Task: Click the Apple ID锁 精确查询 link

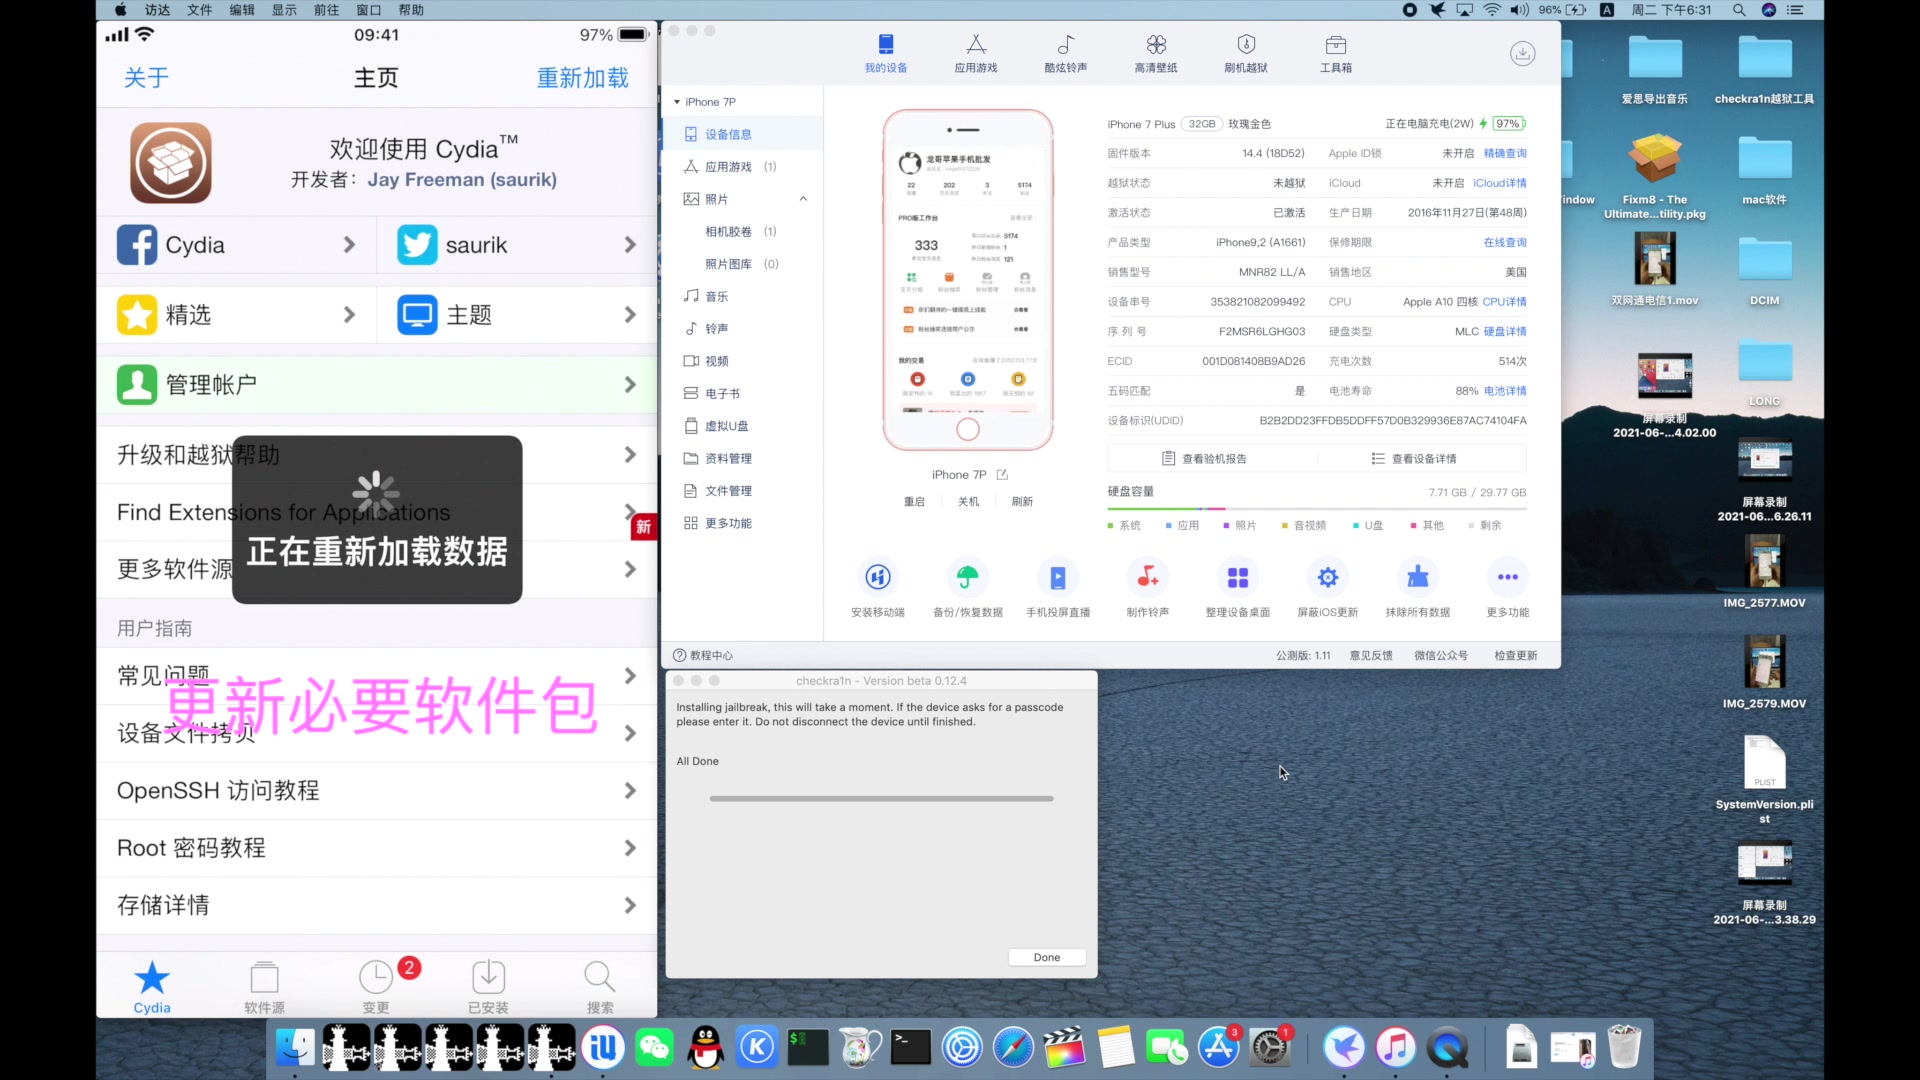Action: [x=1505, y=154]
